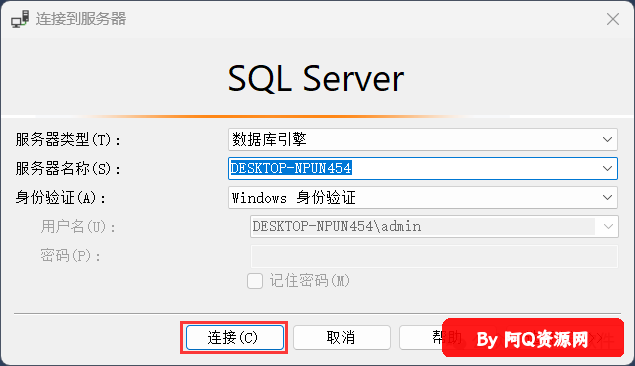Click the 用户名(U) label
This screenshot has width=635, height=366.
coord(78,227)
